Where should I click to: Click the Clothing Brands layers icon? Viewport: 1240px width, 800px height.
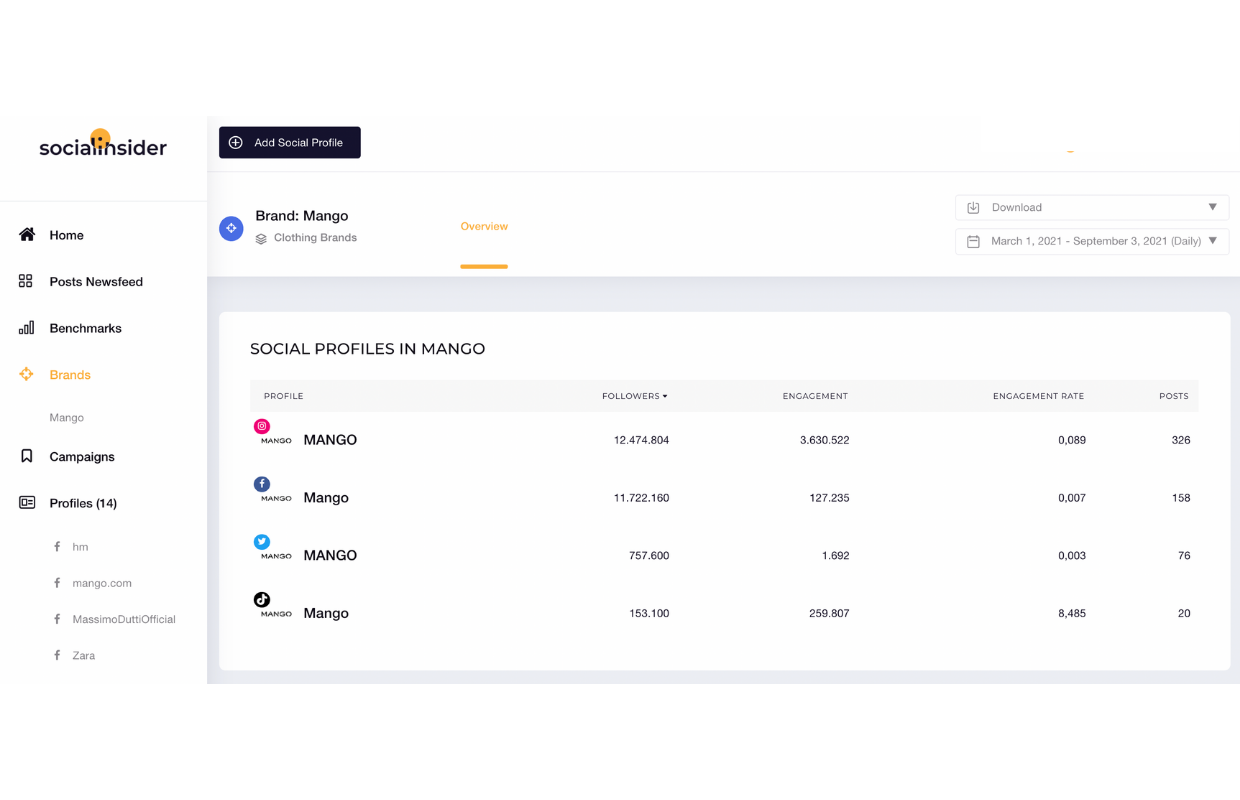261,238
